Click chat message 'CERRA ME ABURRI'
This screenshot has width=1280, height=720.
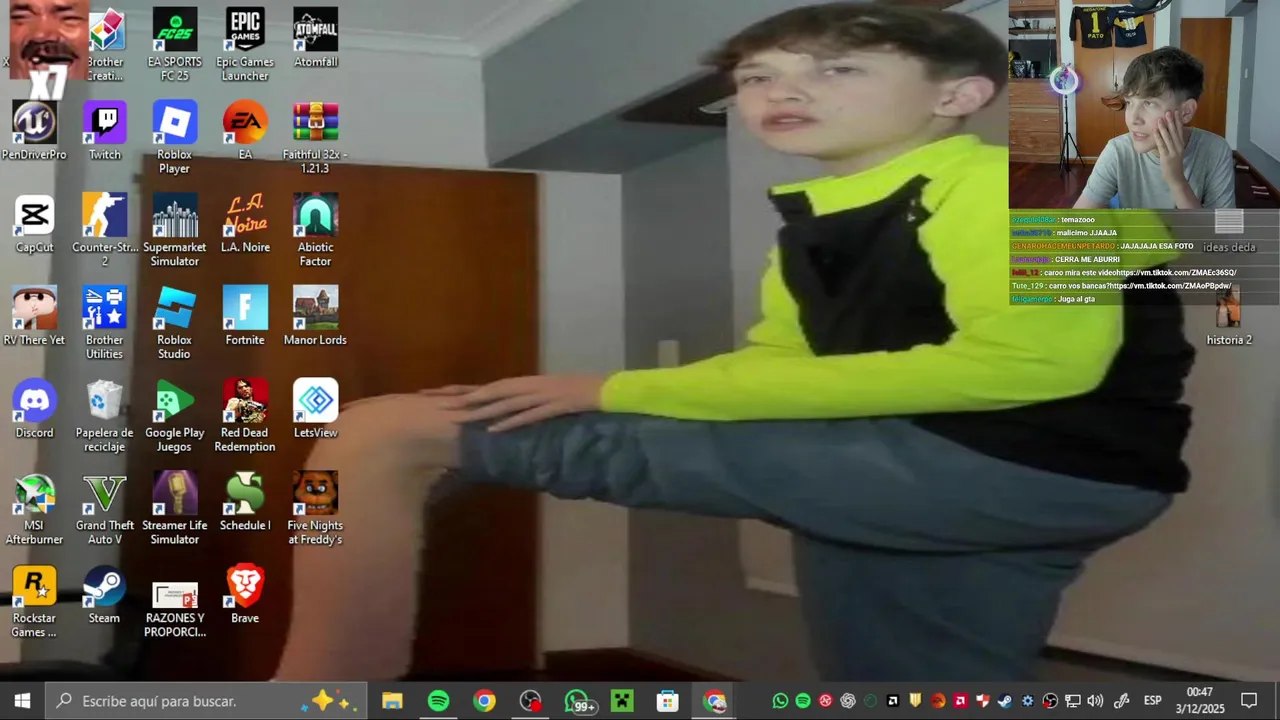point(1087,259)
